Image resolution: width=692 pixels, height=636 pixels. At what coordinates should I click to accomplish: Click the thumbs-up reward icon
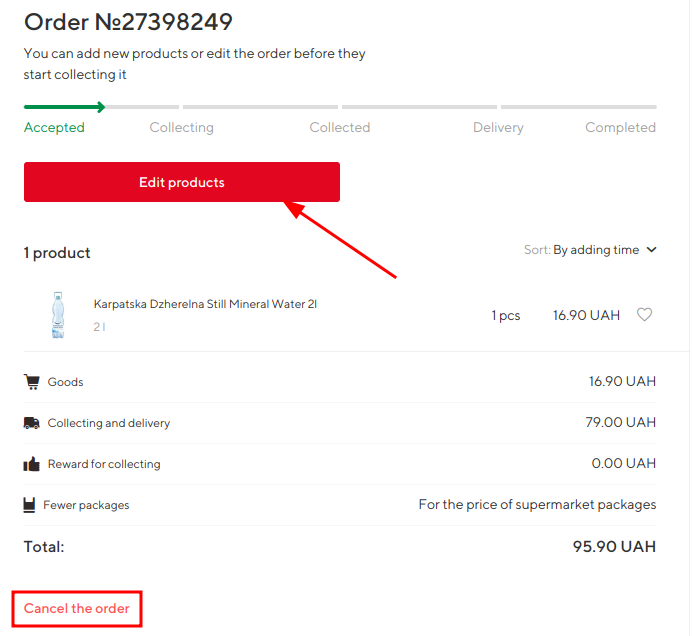pos(32,464)
